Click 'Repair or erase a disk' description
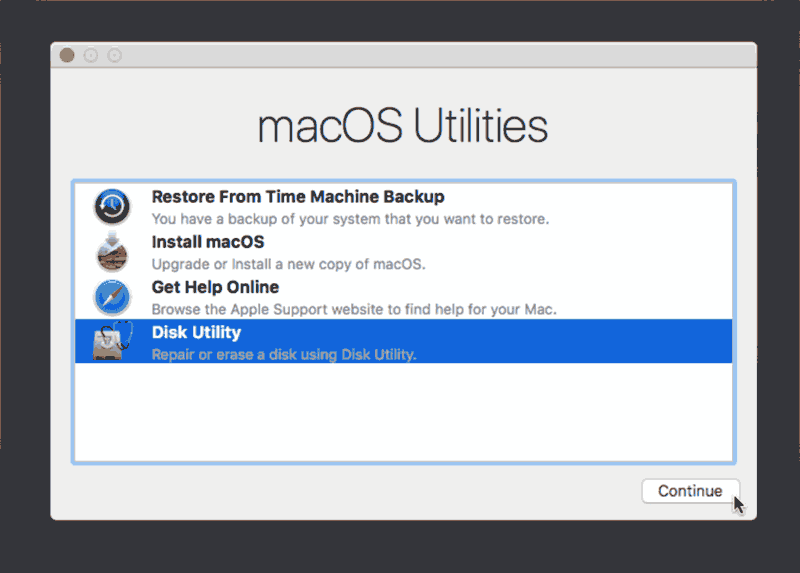 [284, 355]
